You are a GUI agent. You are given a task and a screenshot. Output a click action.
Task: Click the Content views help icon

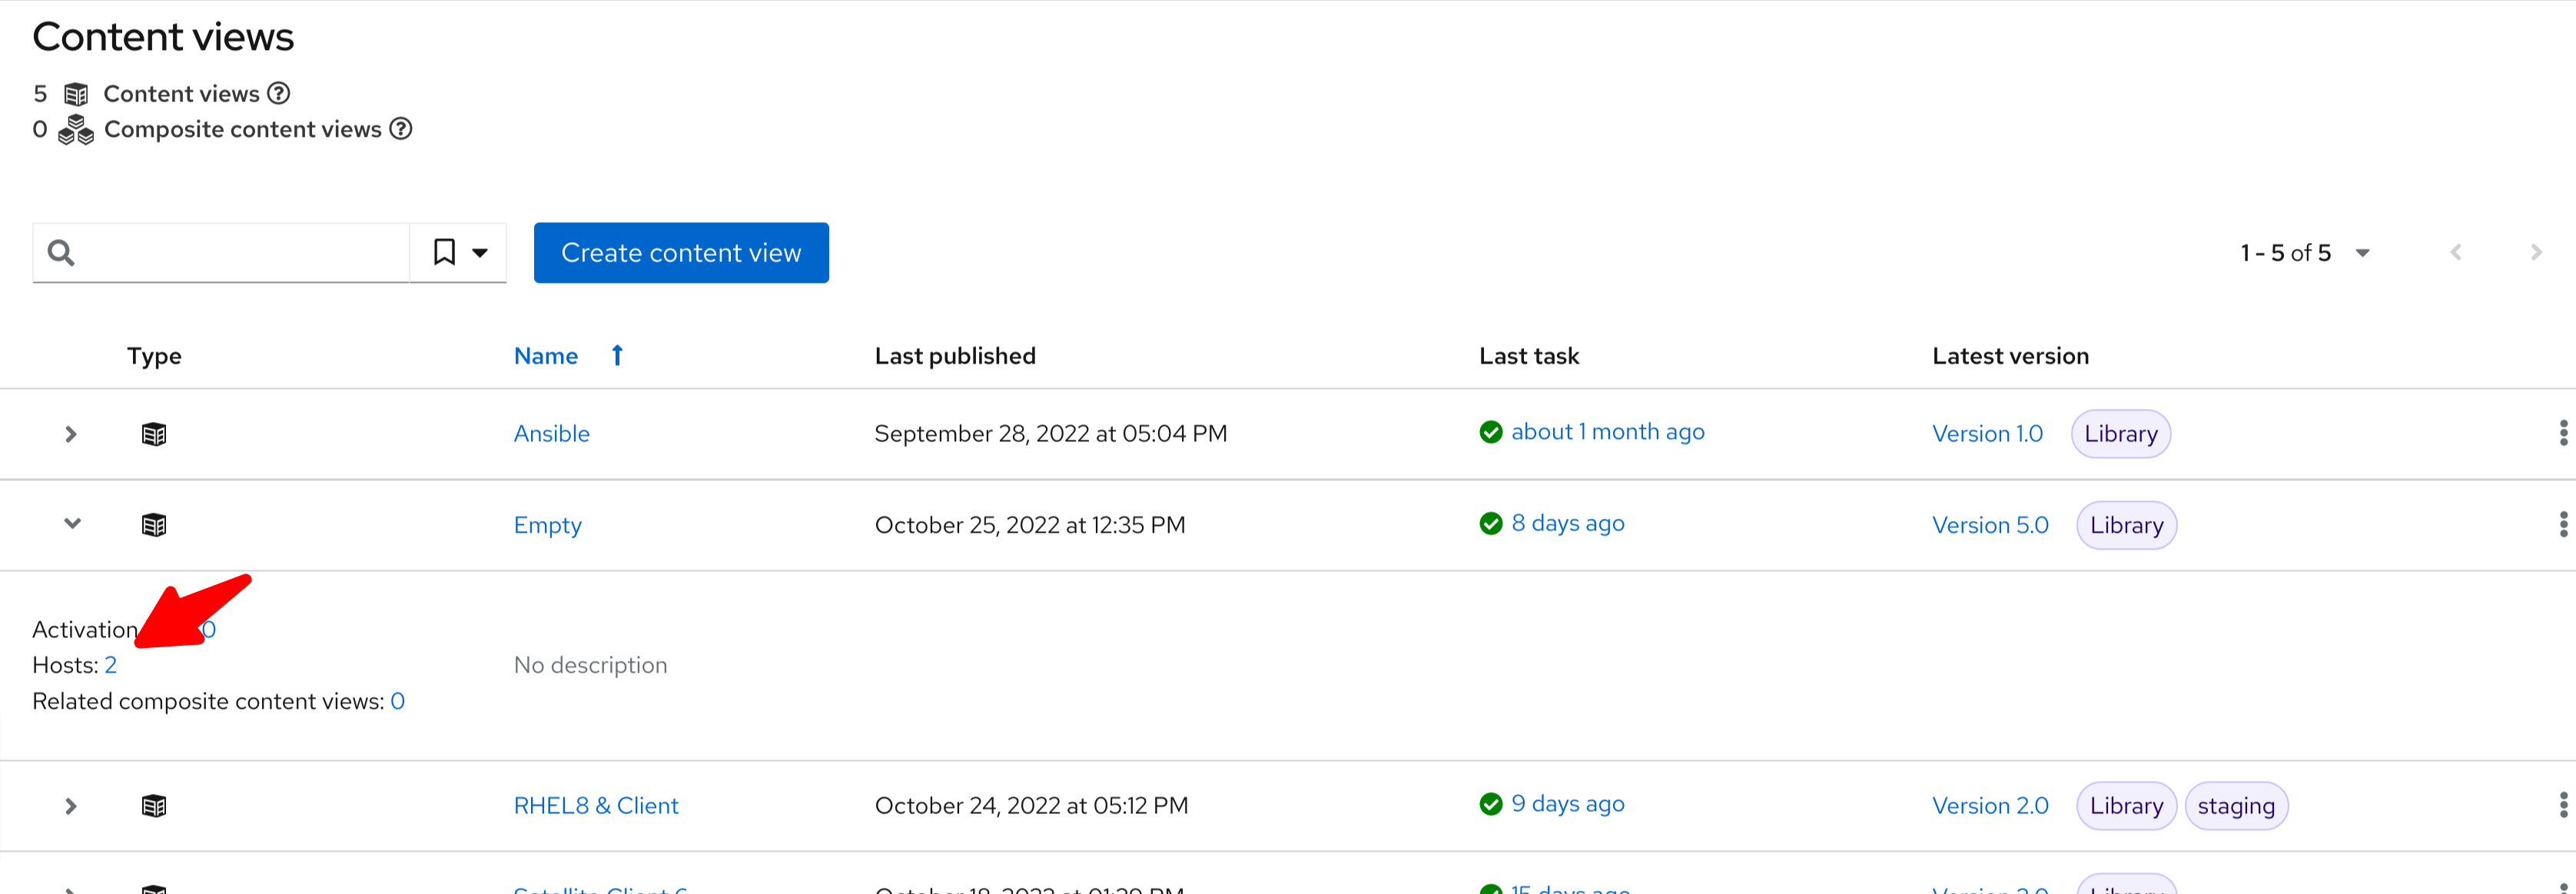click(279, 93)
